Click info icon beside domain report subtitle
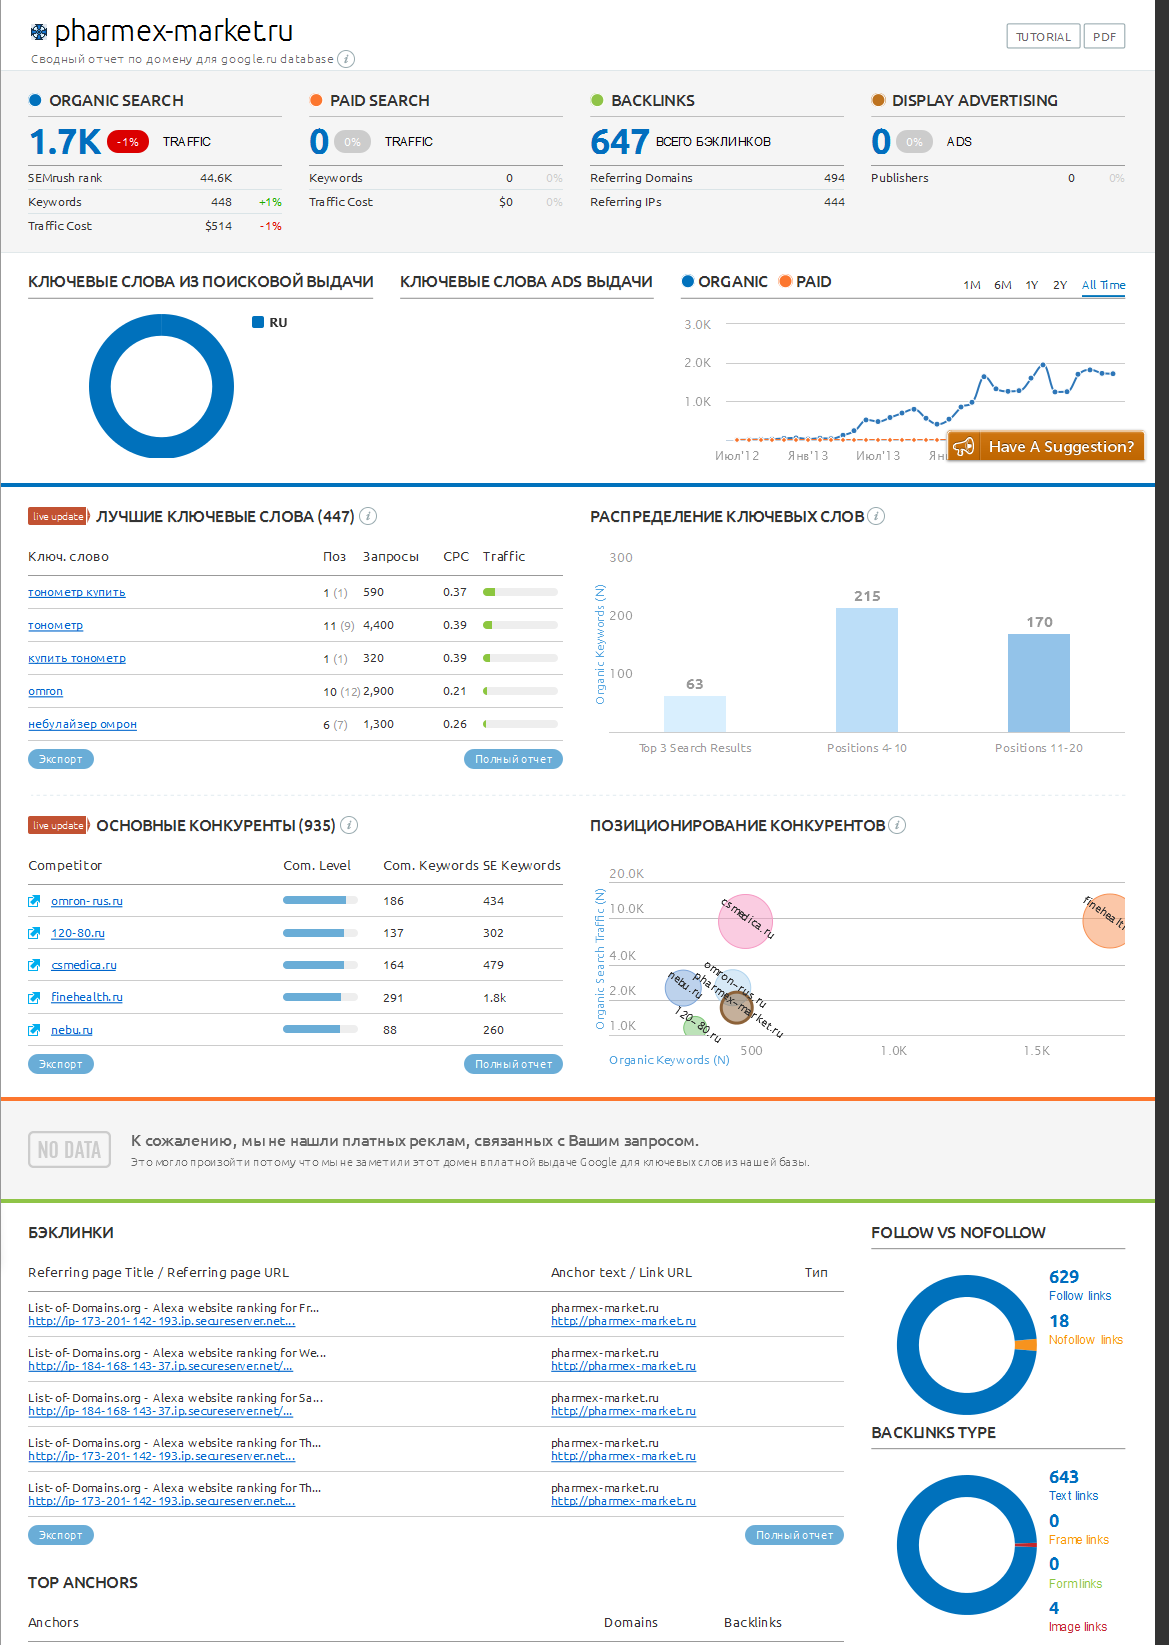 point(346,59)
